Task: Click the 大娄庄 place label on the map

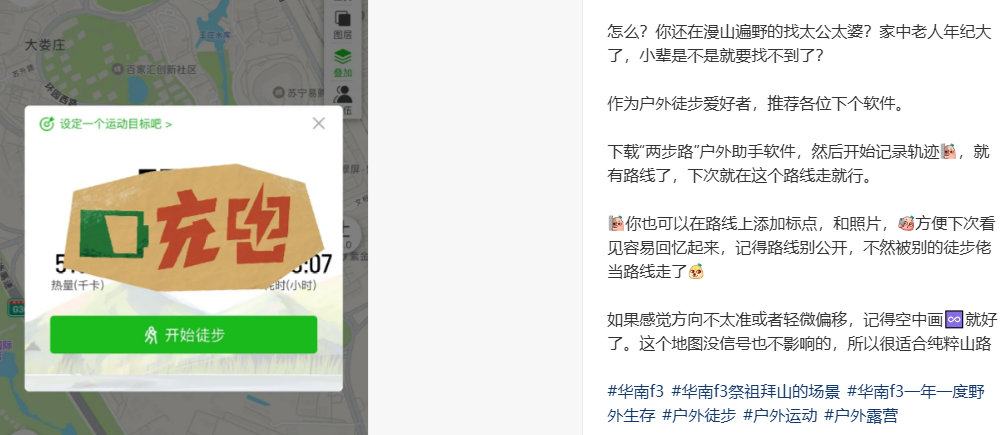Action: pyautogui.click(x=45, y=45)
